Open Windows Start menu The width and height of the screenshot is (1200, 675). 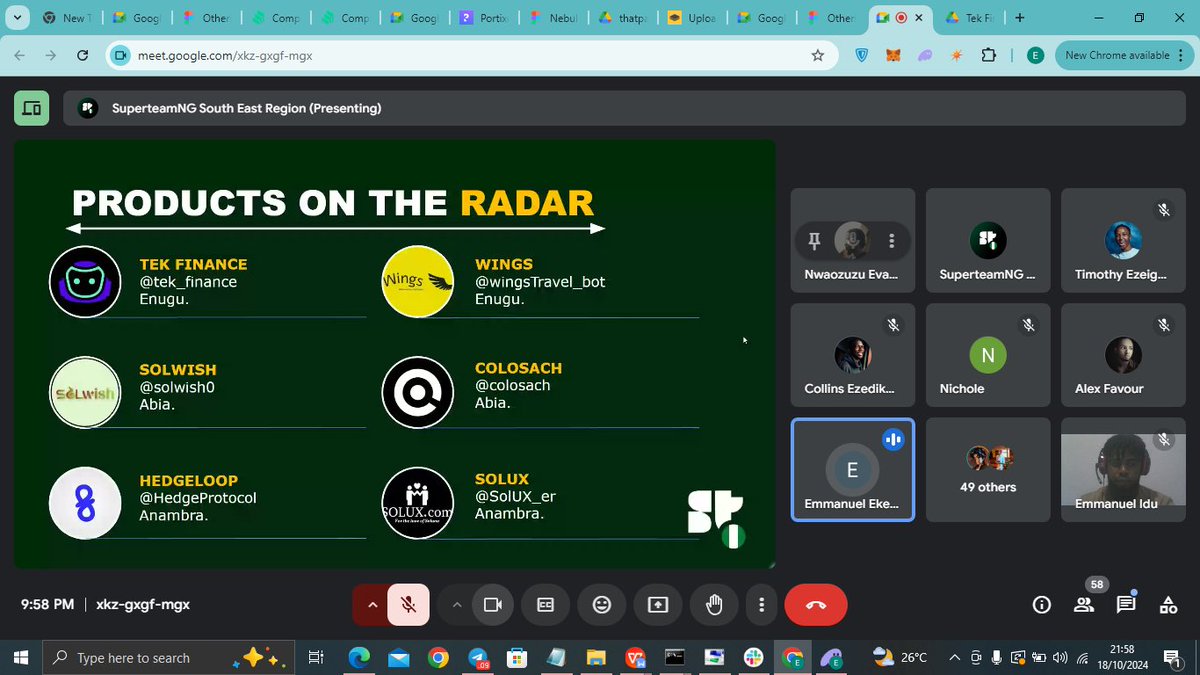click(21, 658)
